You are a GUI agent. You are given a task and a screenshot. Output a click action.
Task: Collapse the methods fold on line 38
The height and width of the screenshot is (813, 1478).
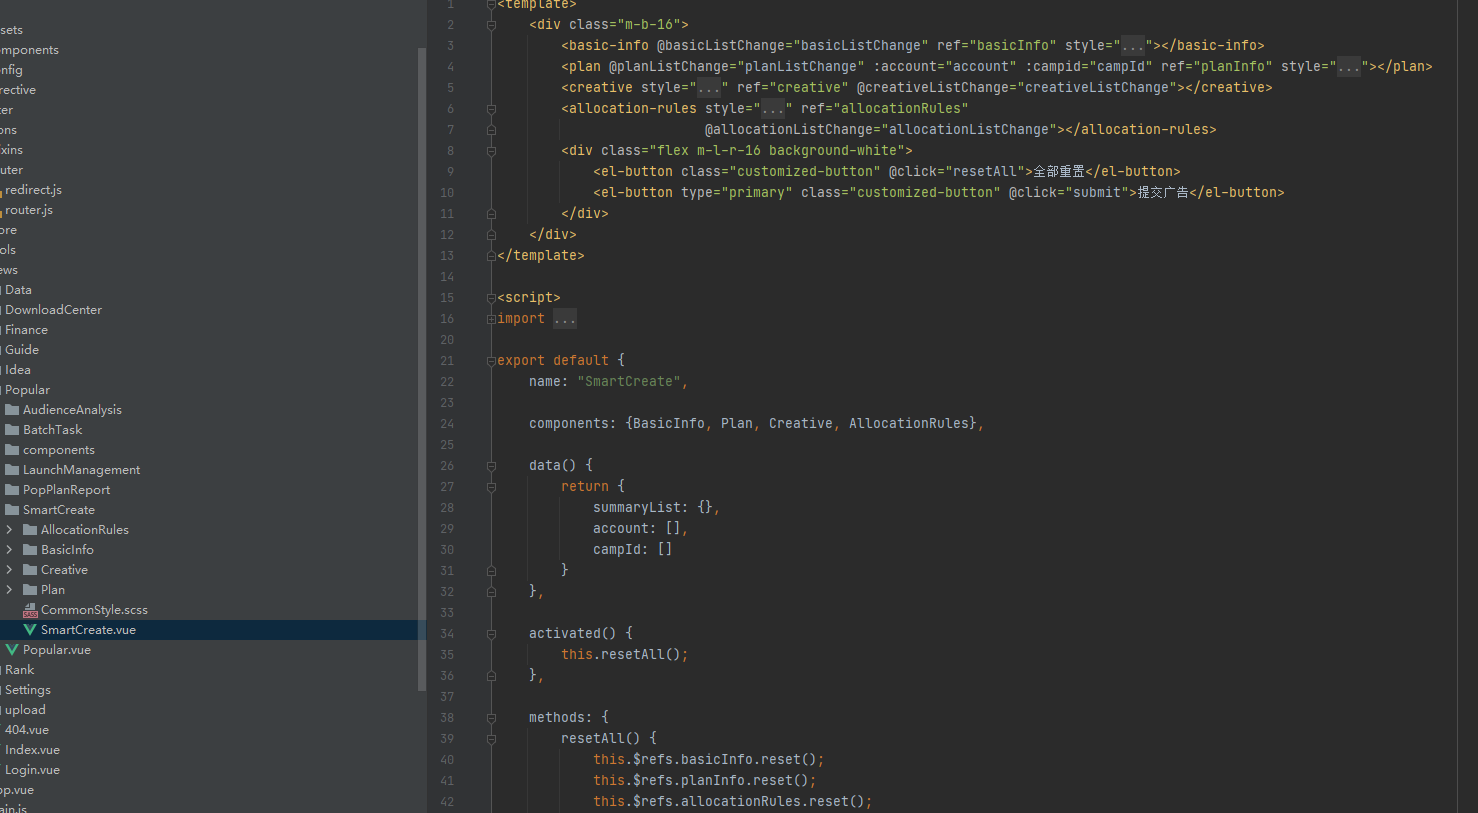(491, 718)
